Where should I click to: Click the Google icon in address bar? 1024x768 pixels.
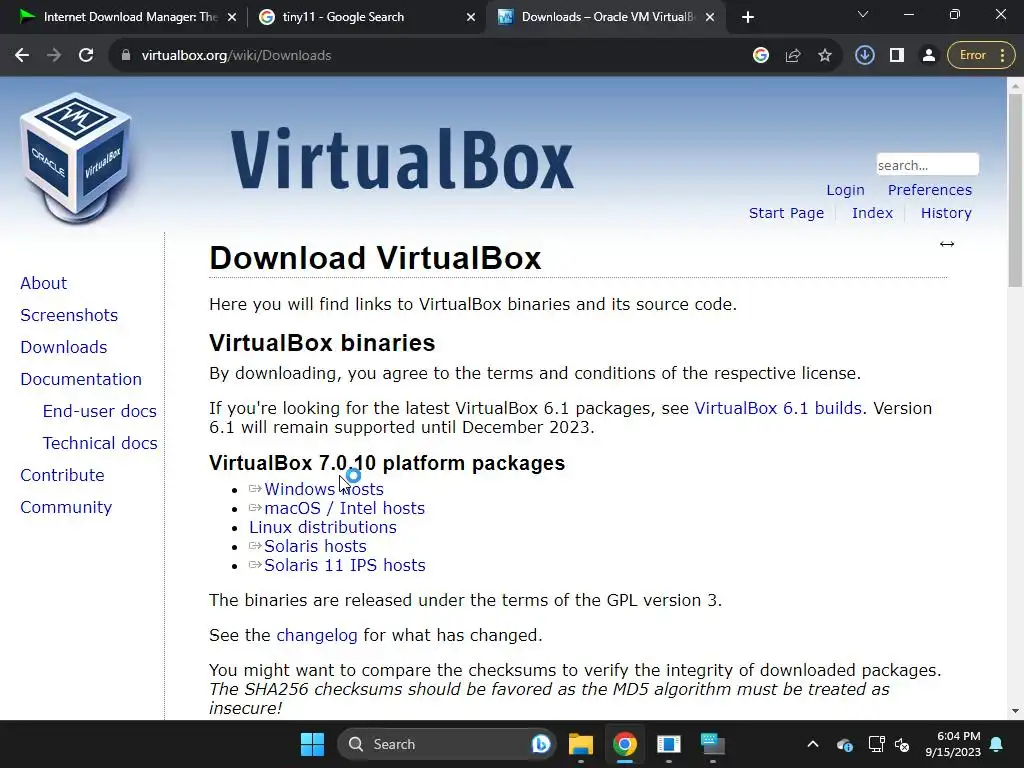pyautogui.click(x=761, y=56)
